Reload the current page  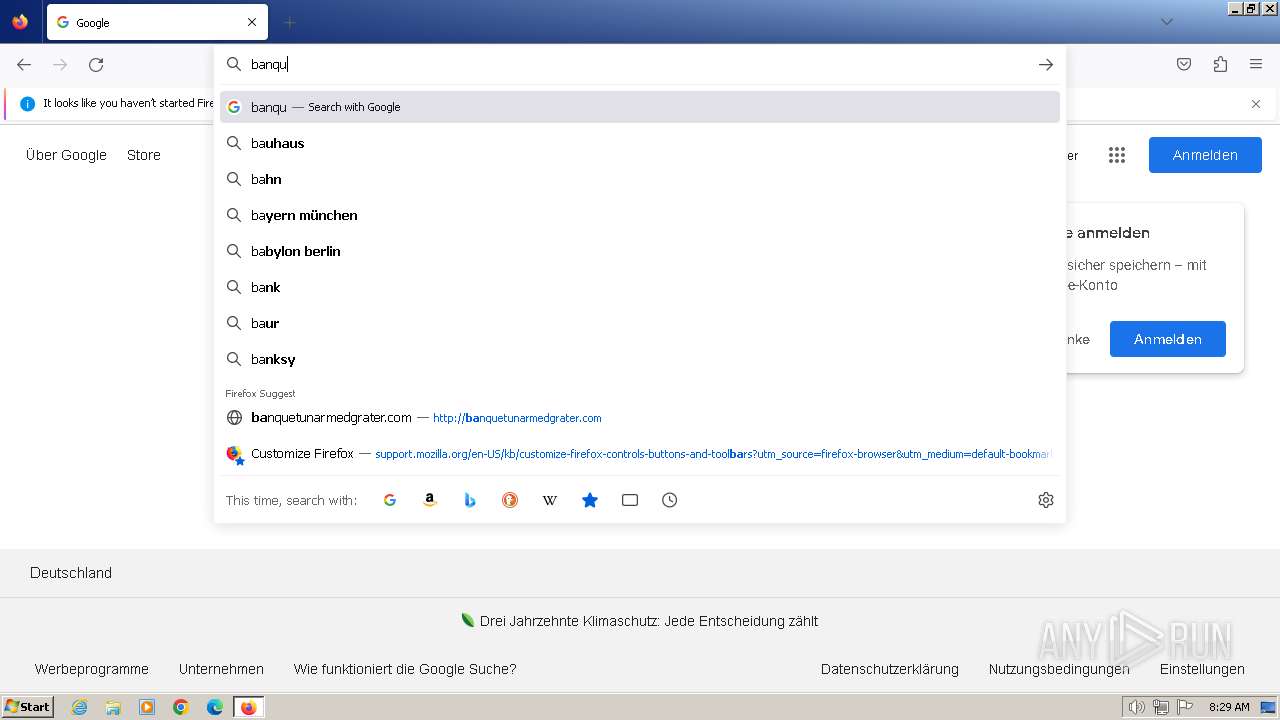(96, 65)
